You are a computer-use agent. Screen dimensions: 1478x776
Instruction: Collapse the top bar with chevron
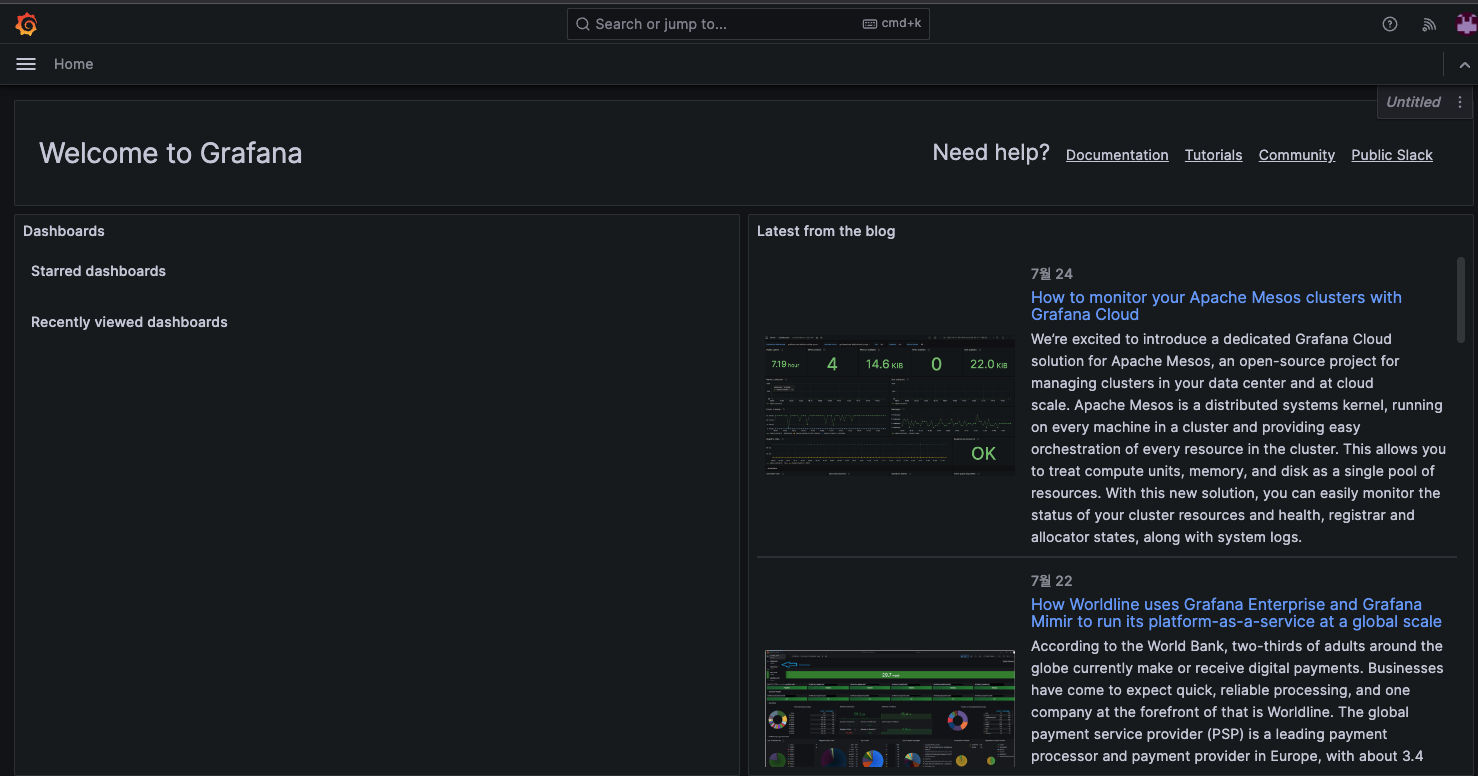tap(1465, 64)
